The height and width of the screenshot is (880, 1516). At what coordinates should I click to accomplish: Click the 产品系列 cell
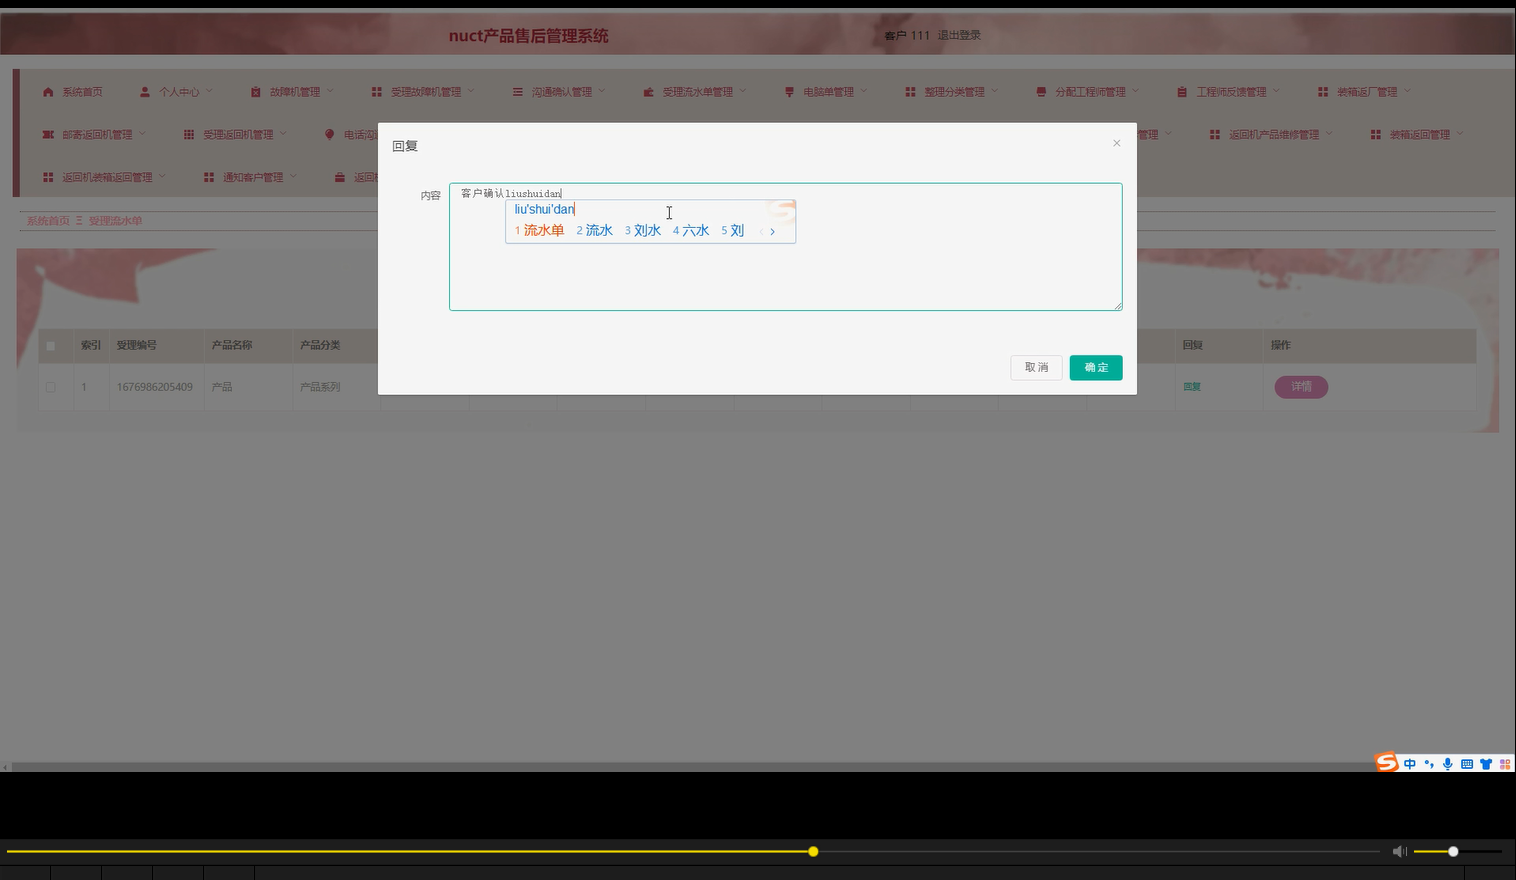coord(320,387)
